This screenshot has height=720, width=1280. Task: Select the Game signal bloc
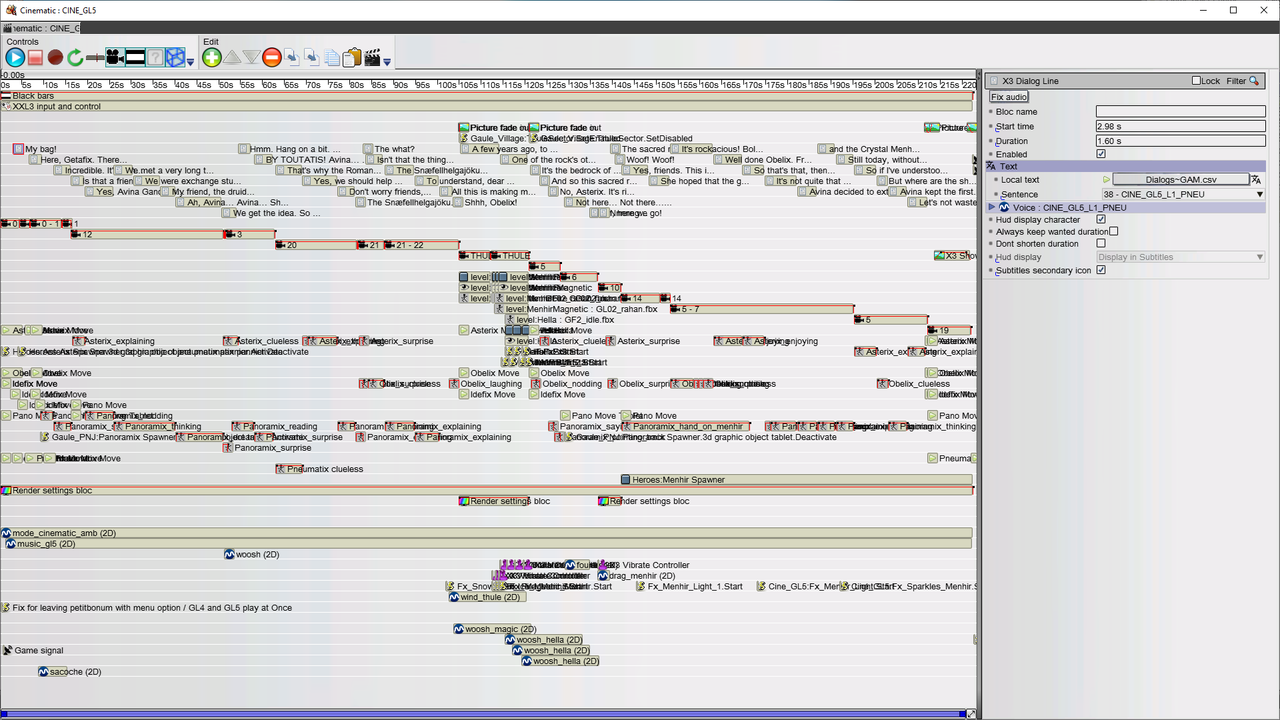pyautogui.click(x=33, y=650)
